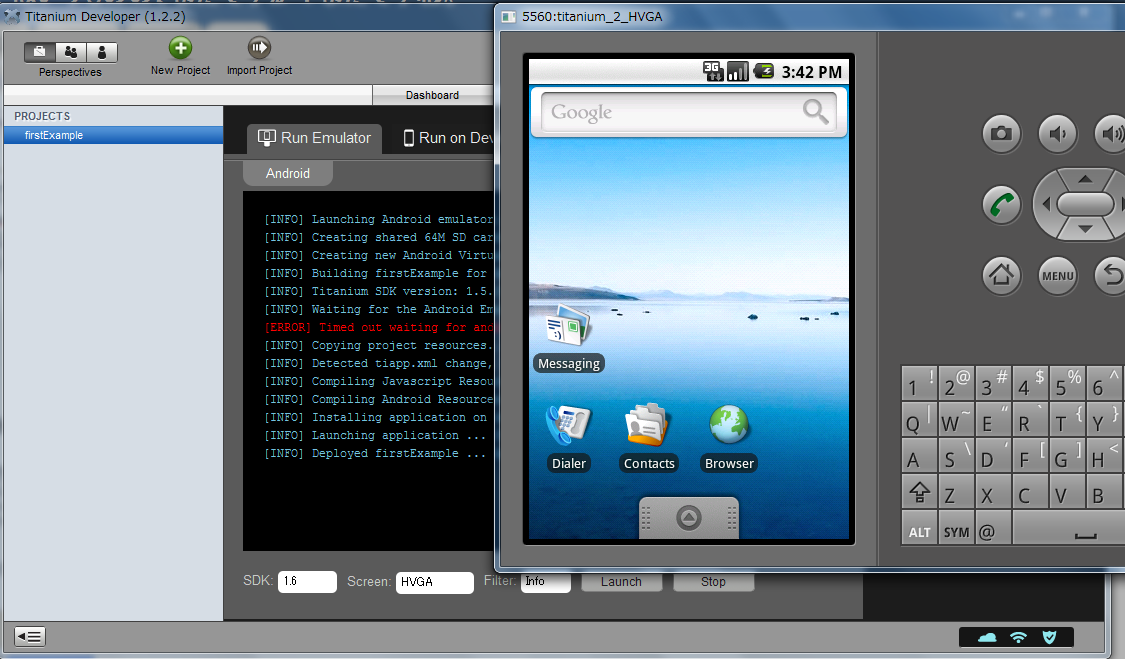Click the Import Project icon
The height and width of the screenshot is (659, 1125).
click(x=259, y=48)
